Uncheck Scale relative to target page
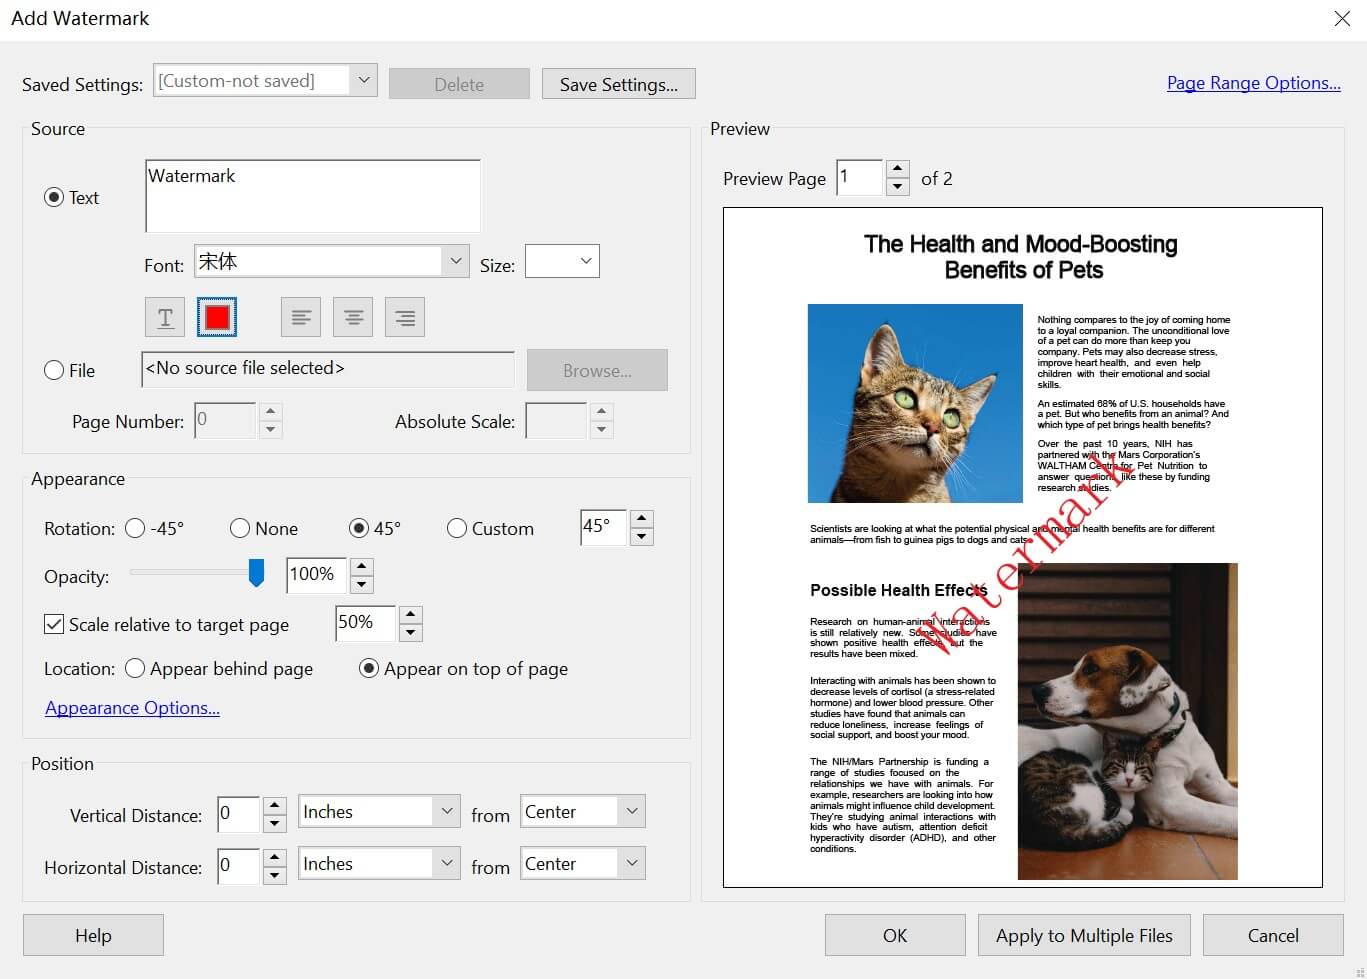This screenshot has width=1367, height=979. tap(54, 624)
